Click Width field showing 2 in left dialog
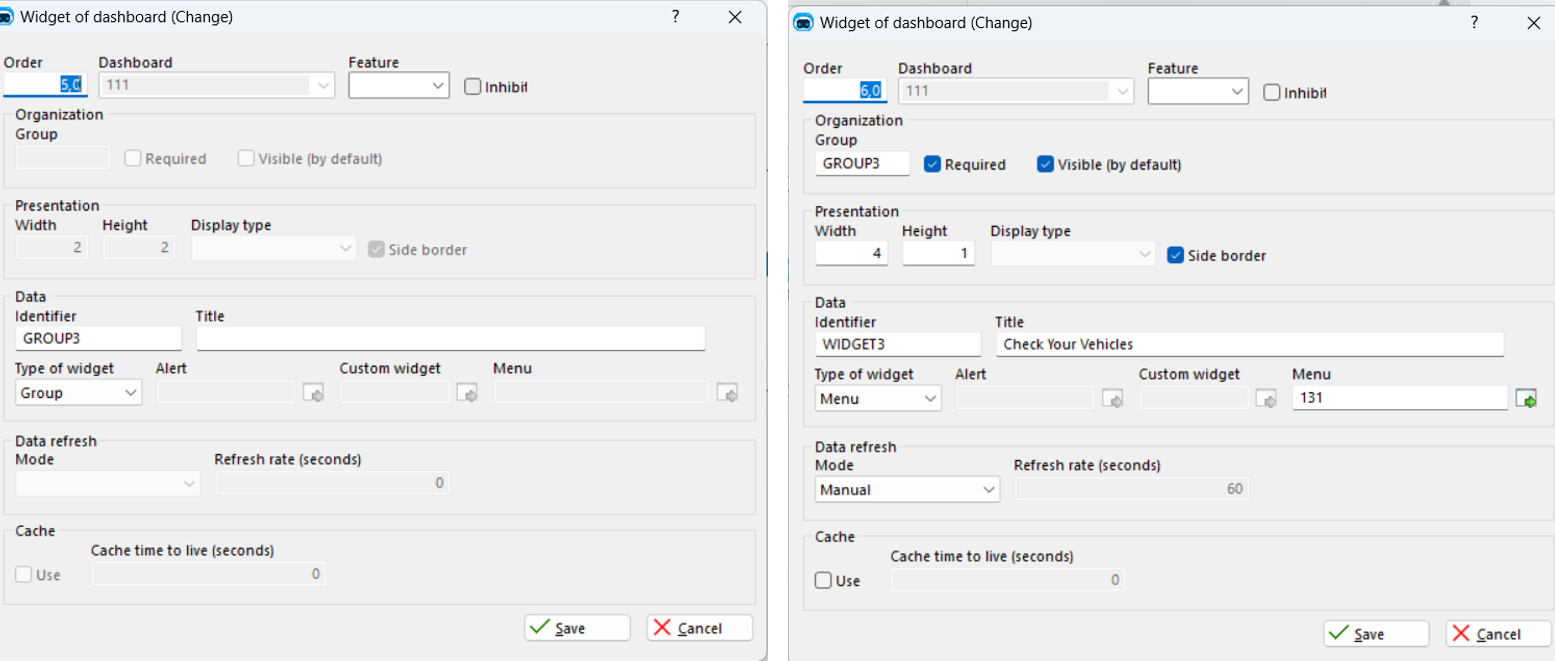 click(x=52, y=249)
